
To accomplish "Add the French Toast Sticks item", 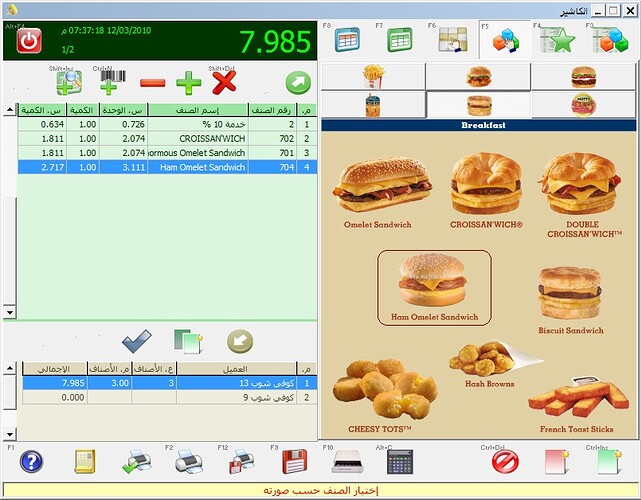I will 577,405.
